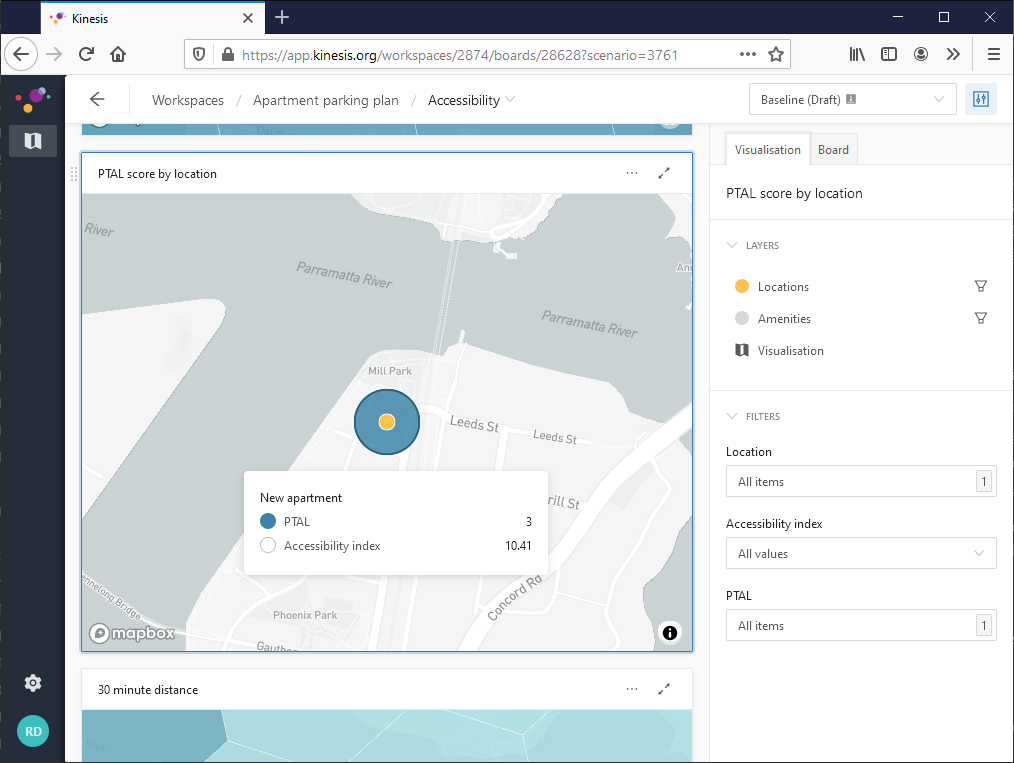The height and width of the screenshot is (763, 1014).
Task: Show tracking protection shield info
Action: pos(199,54)
